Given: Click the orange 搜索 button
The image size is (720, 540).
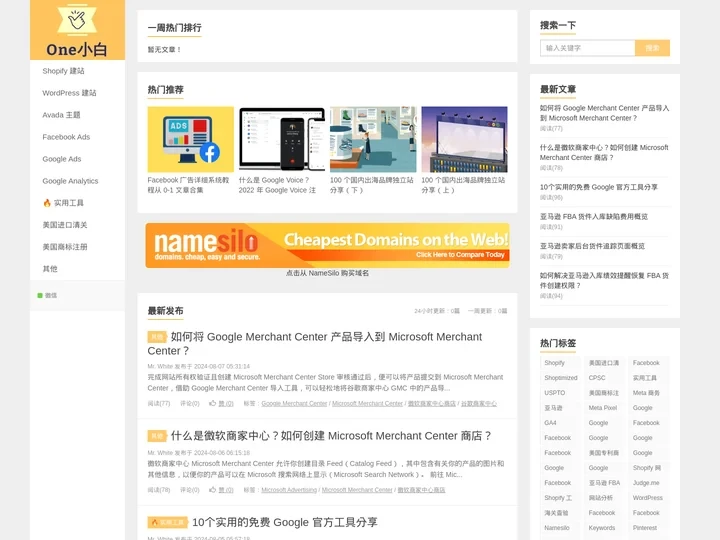Looking at the screenshot, I should tap(652, 48).
